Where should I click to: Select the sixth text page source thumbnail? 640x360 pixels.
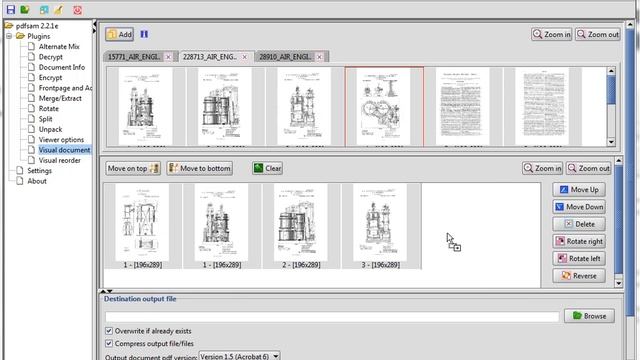click(x=542, y=107)
